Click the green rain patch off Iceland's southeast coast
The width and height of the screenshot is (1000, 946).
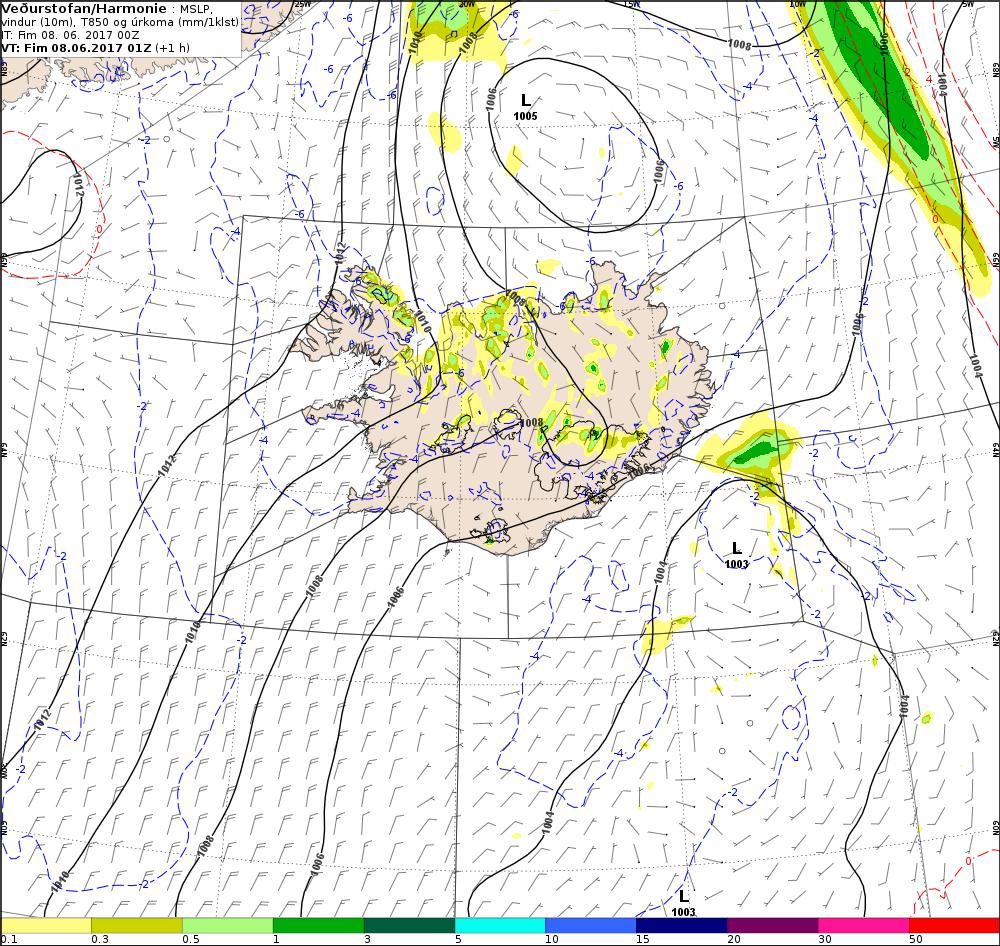click(758, 451)
